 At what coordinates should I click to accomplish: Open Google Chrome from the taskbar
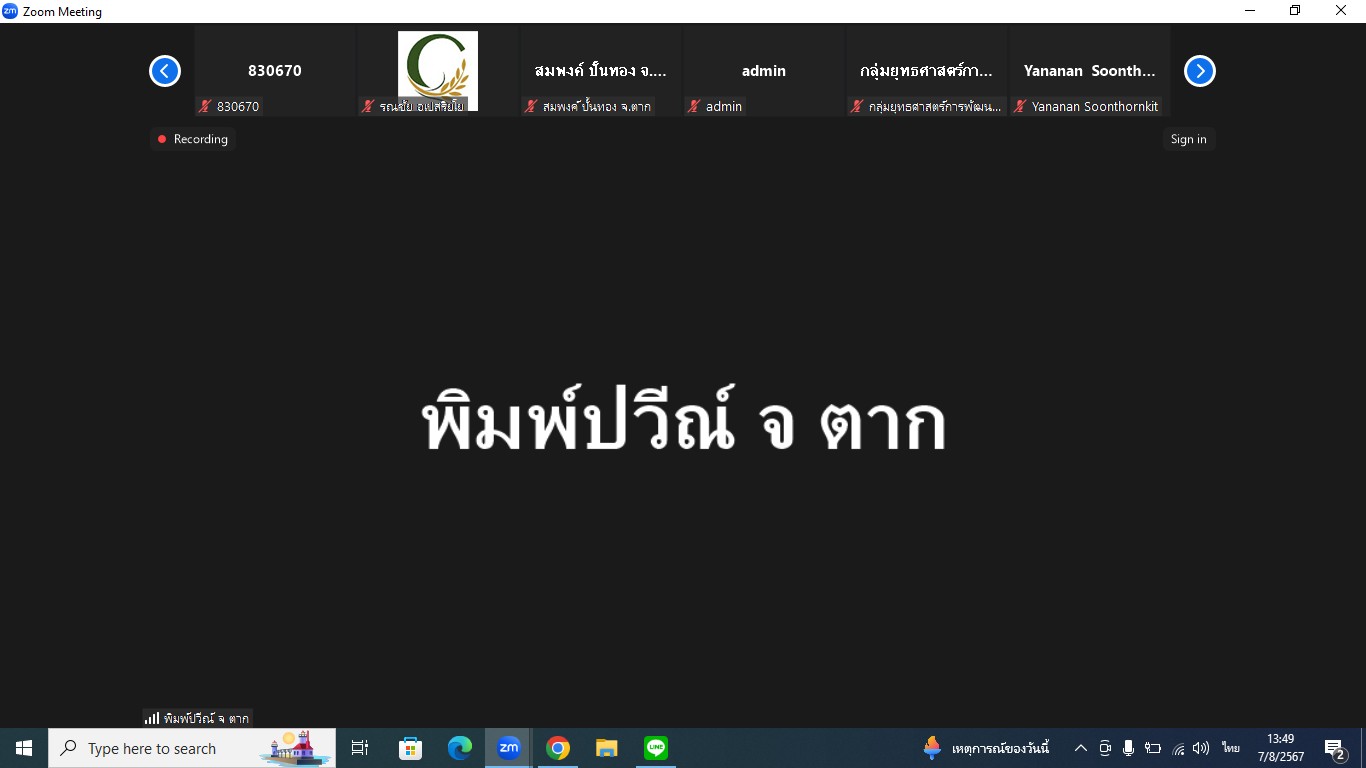click(558, 748)
